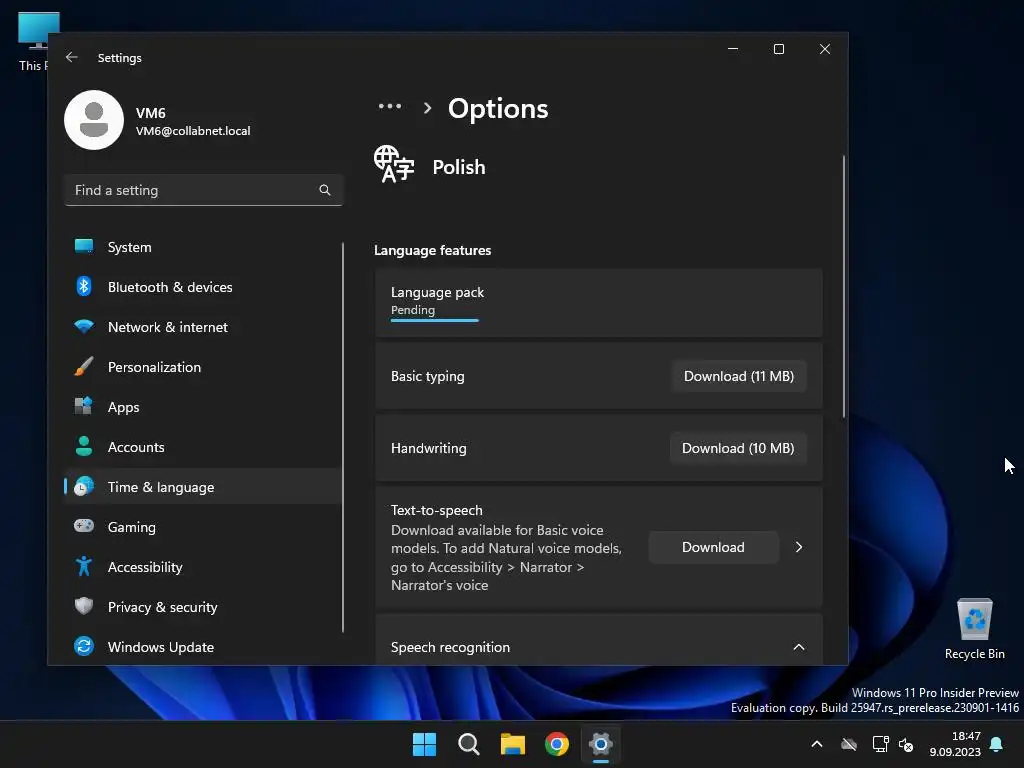The height and width of the screenshot is (768, 1024).
Task: Click the Language pack pending progress bar
Action: (434, 320)
